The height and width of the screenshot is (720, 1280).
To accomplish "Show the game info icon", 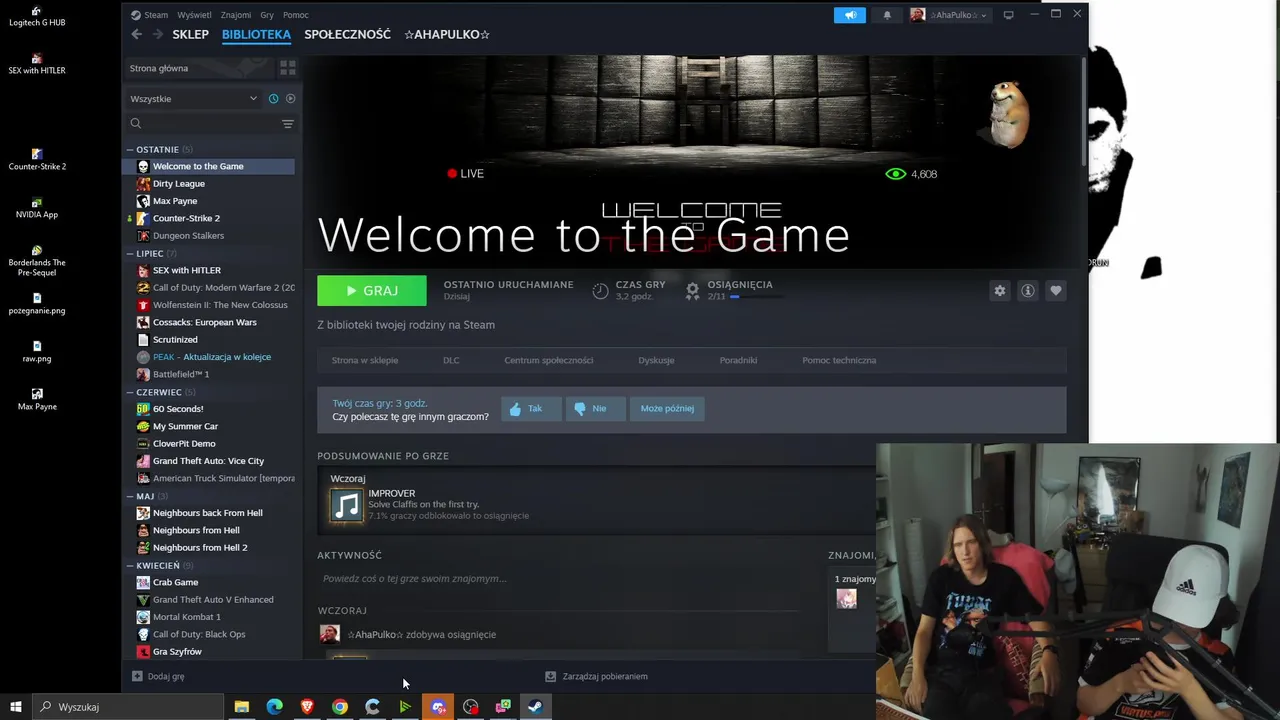I will tap(1027, 290).
